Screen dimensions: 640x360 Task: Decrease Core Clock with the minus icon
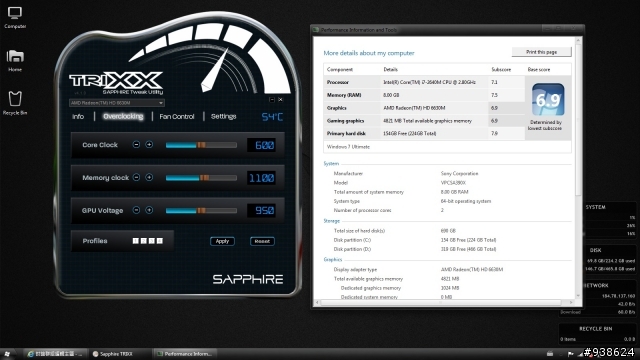pos(136,144)
